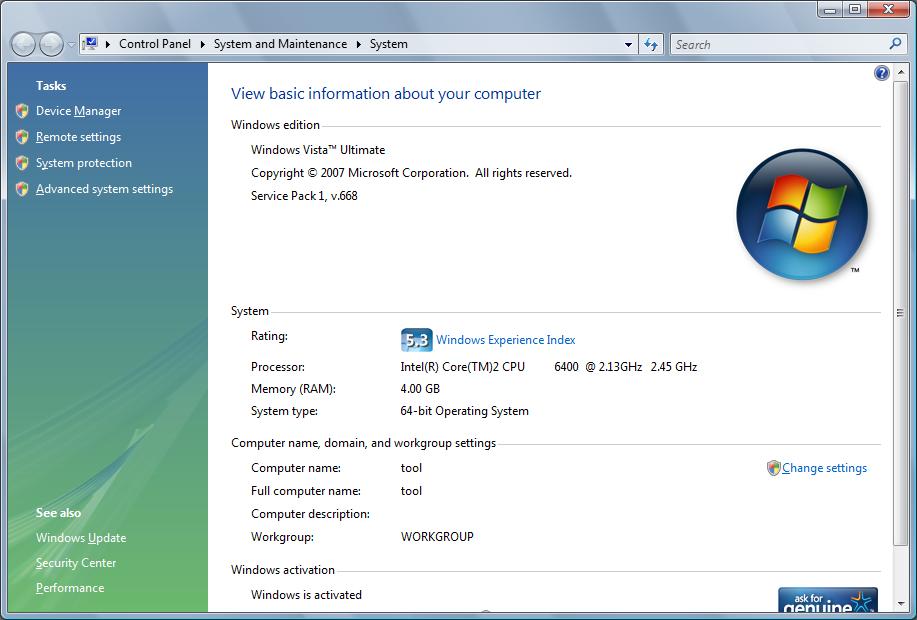The image size is (917, 620).
Task: Open Device Manager from Tasks
Action: tap(78, 111)
